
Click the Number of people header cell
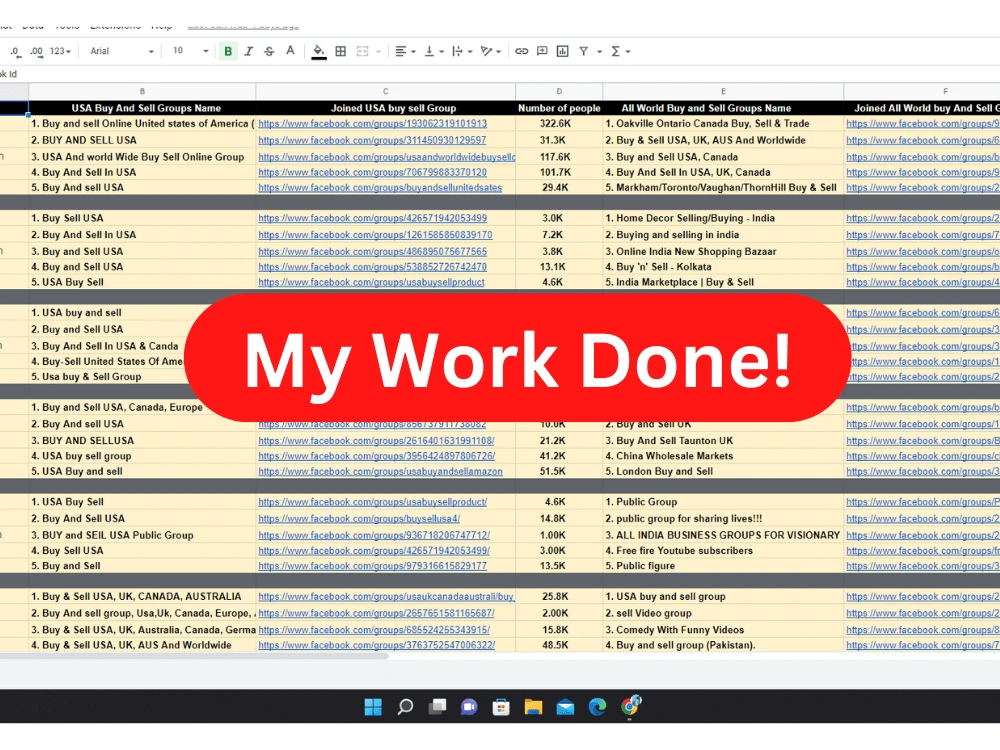coord(559,108)
